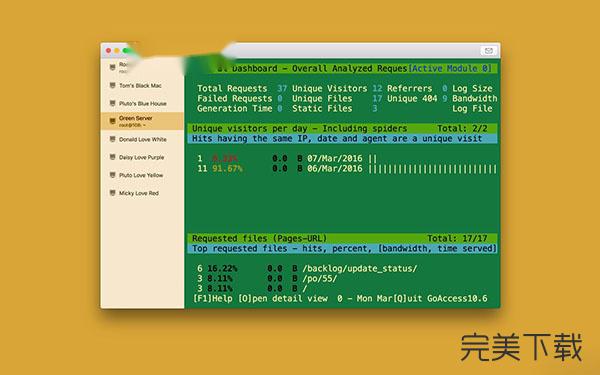
Task: Click the Static Files label
Action: coord(322,109)
